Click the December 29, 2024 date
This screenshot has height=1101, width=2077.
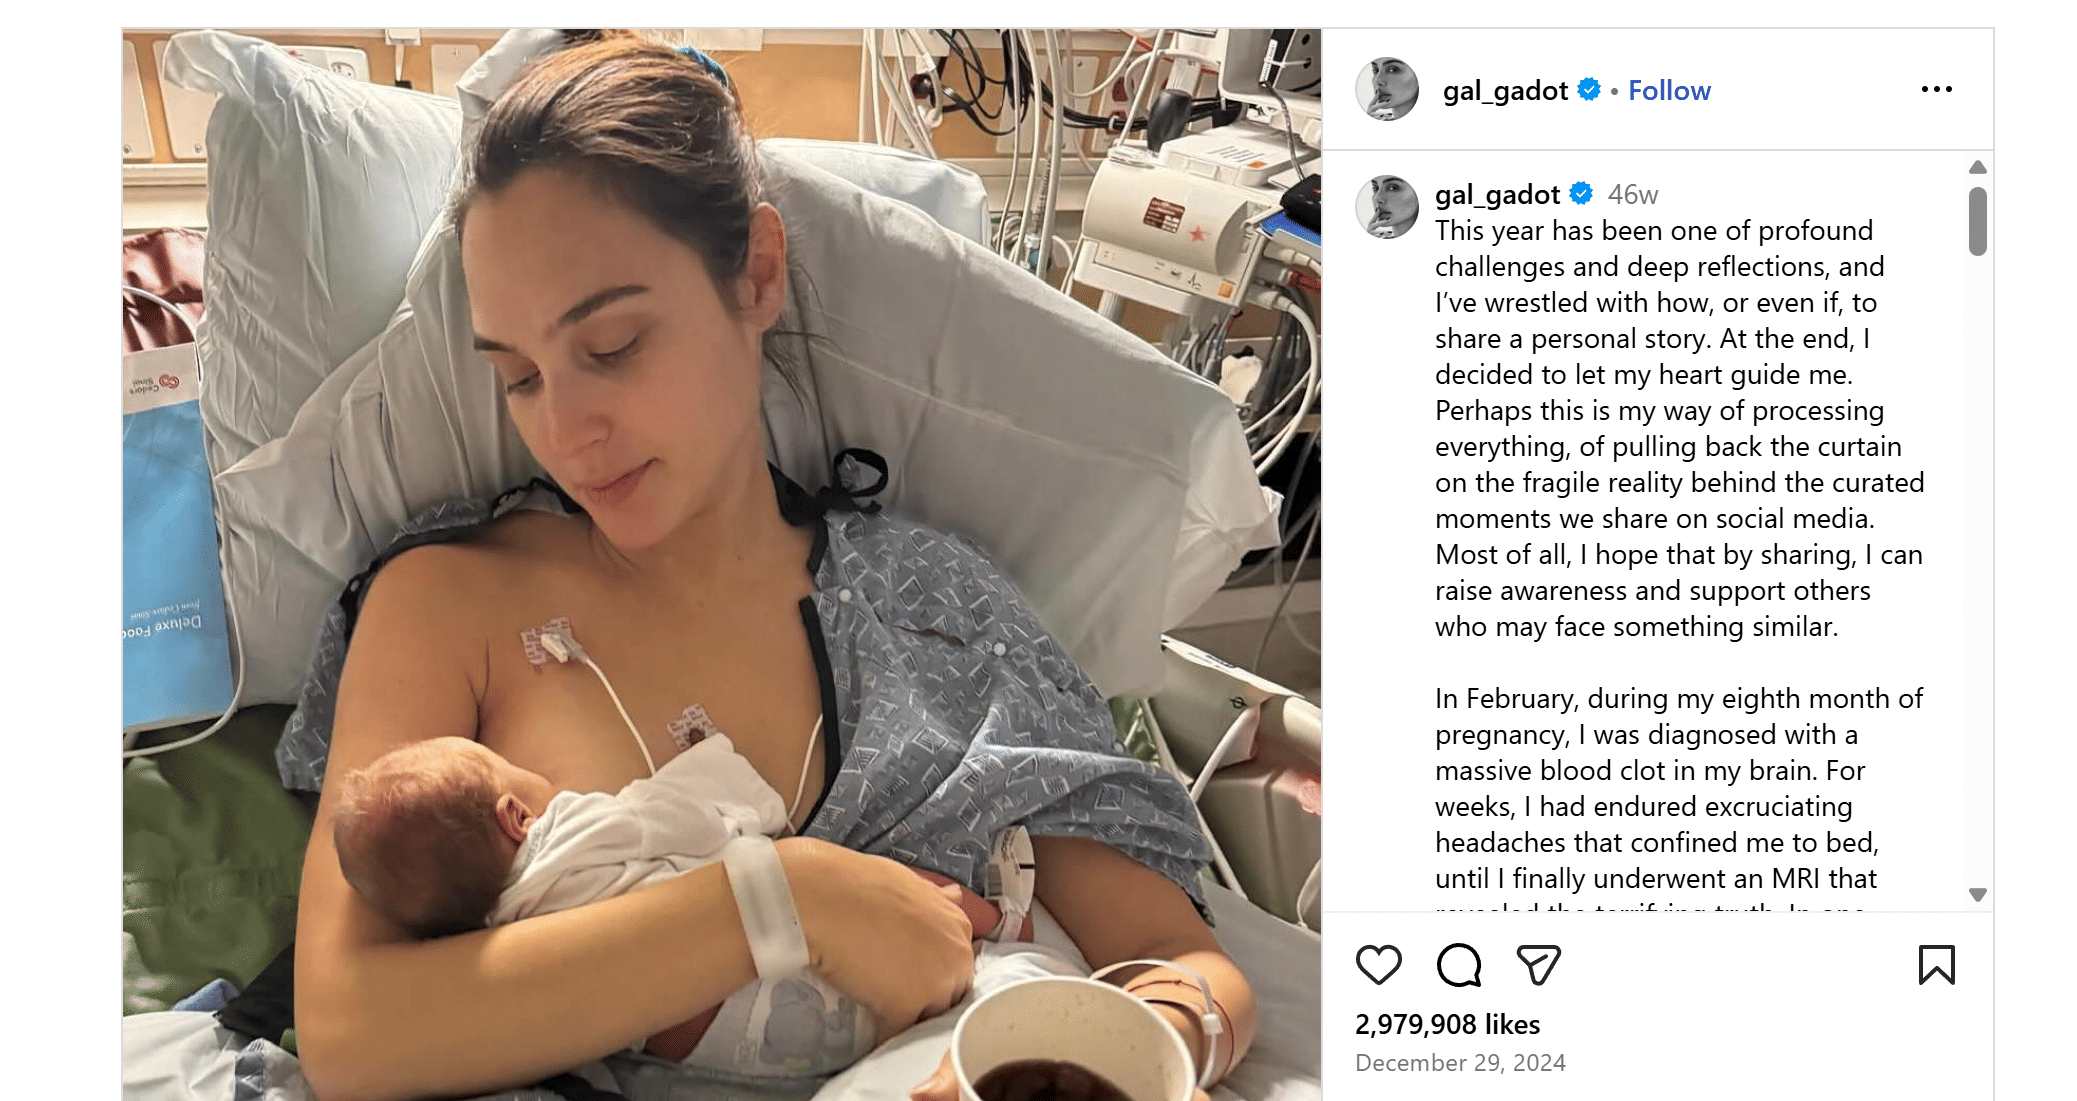(x=1460, y=1063)
